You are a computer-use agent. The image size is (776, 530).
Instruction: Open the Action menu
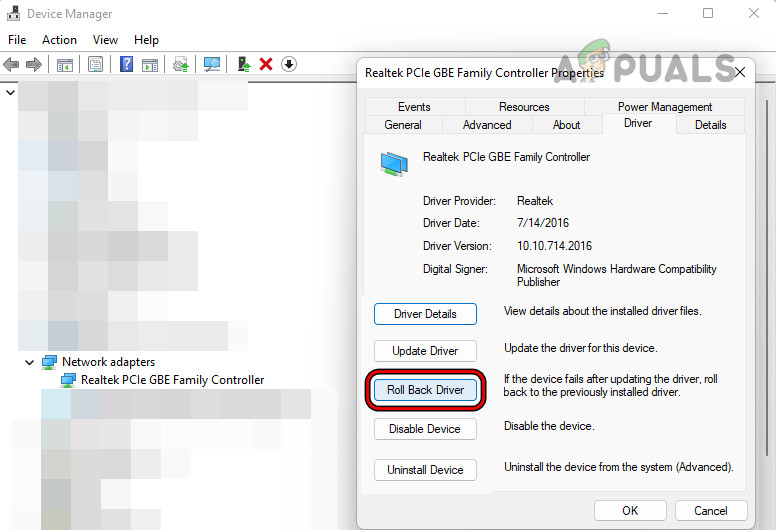click(59, 40)
